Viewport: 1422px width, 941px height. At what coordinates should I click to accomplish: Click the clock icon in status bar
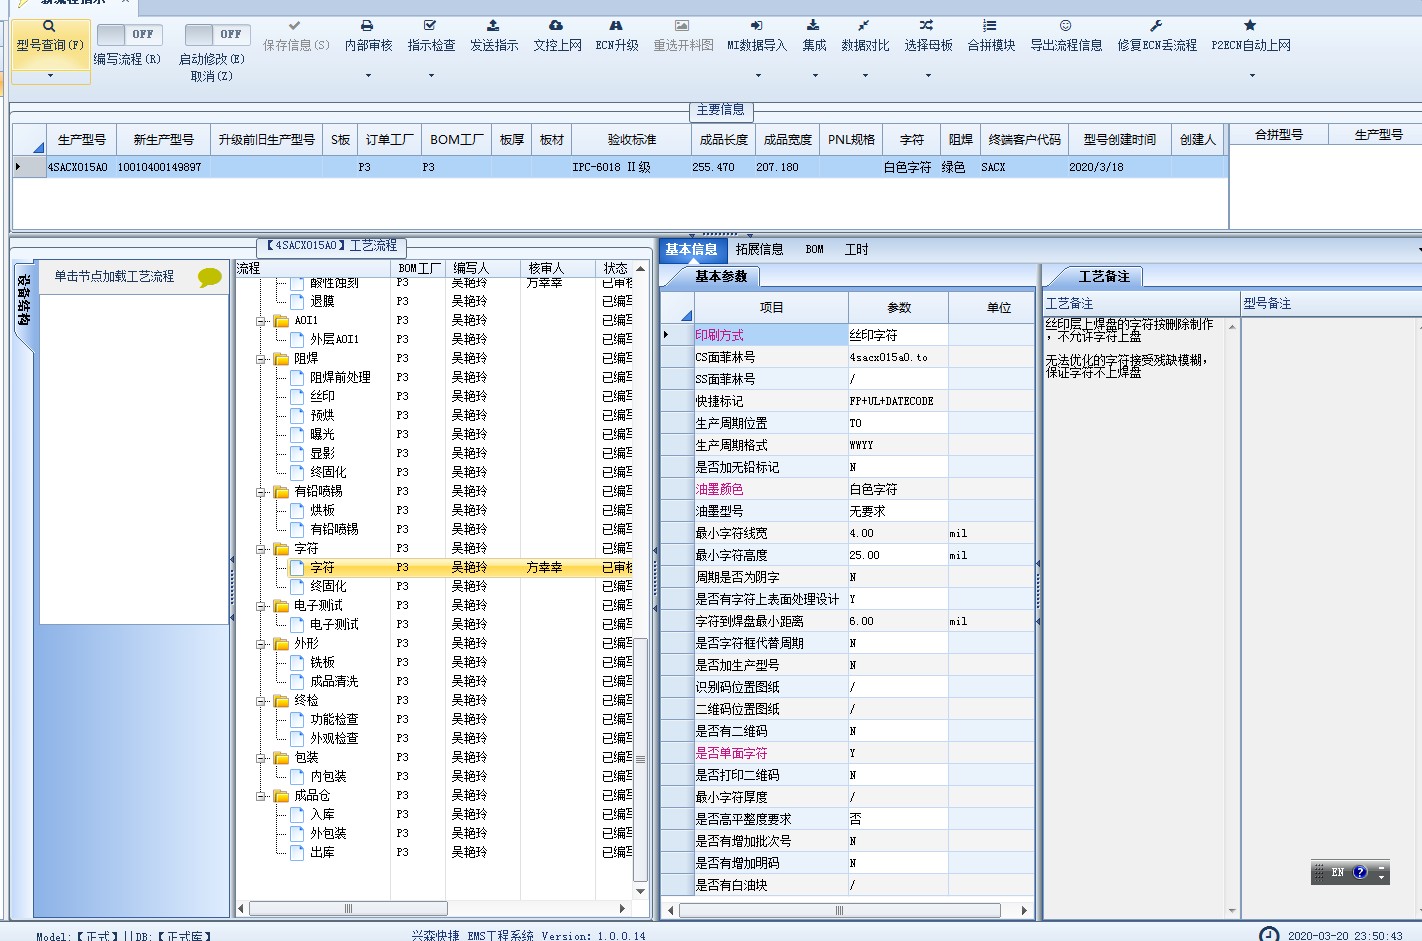click(x=1268, y=935)
